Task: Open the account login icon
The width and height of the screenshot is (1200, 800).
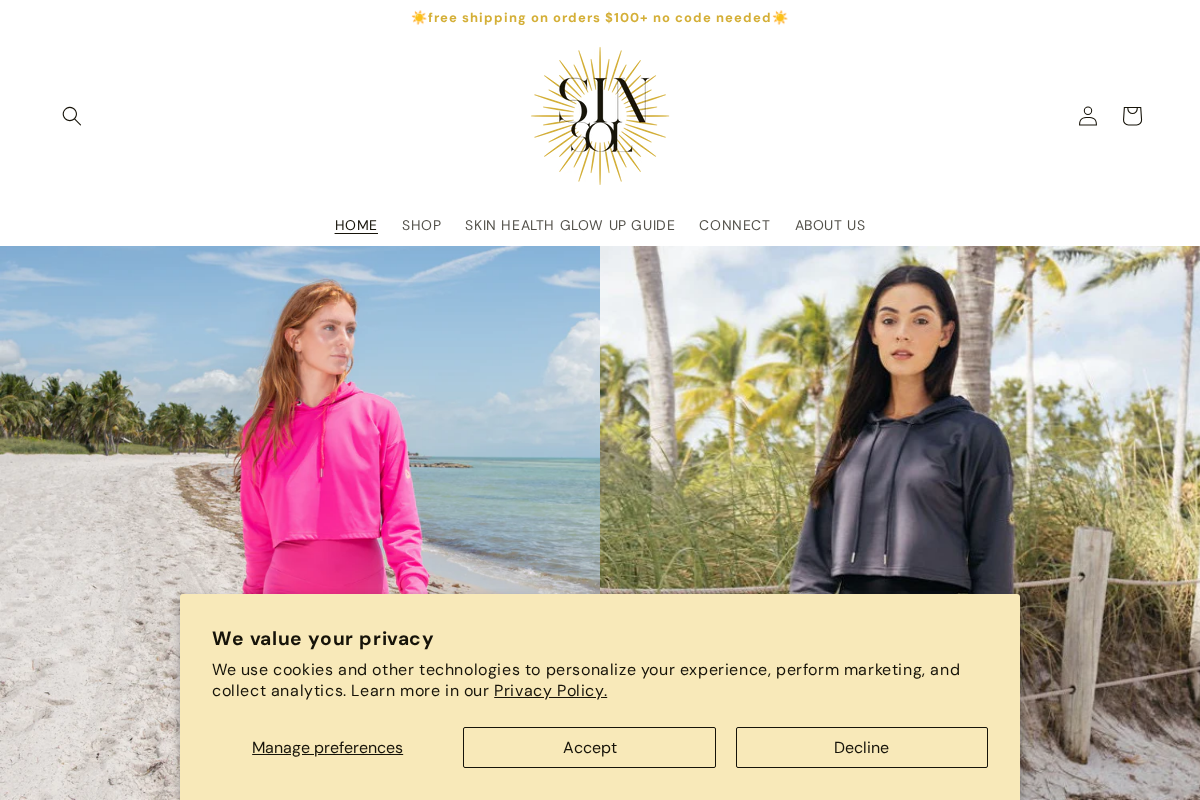Action: [1088, 116]
